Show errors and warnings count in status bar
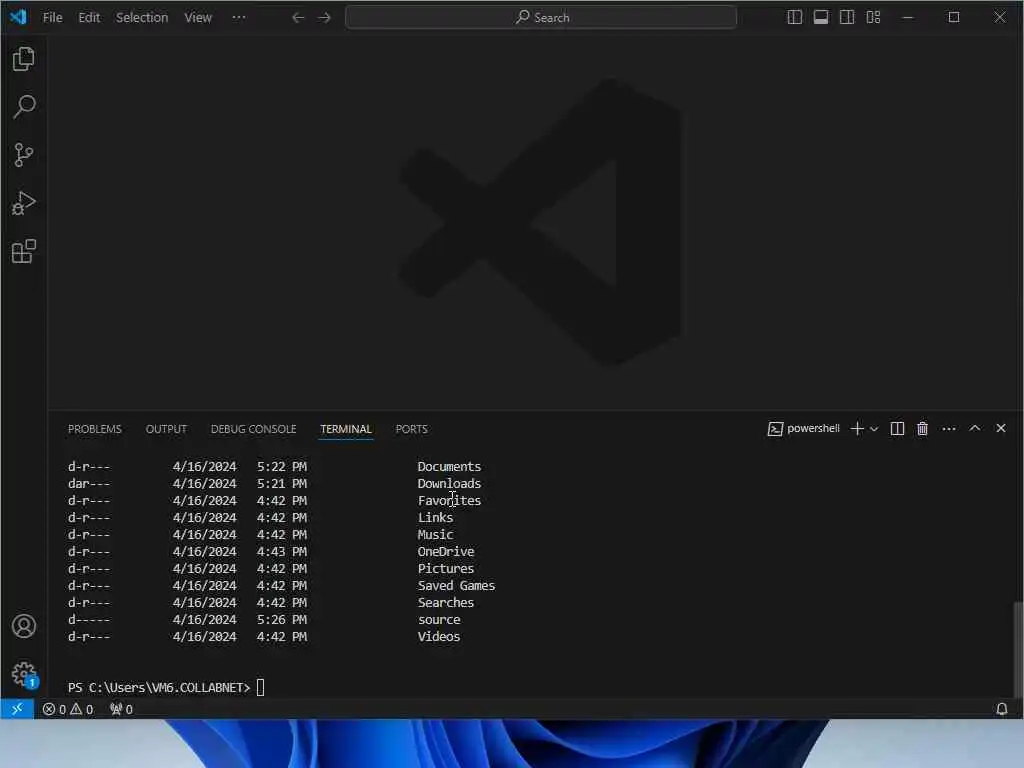The image size is (1024, 768). [68, 709]
